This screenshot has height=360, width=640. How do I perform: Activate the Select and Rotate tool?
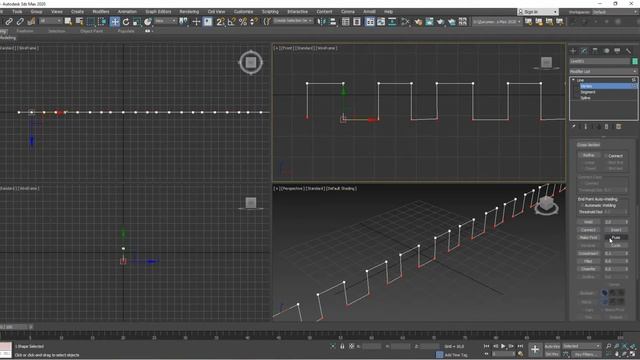click(x=126, y=22)
